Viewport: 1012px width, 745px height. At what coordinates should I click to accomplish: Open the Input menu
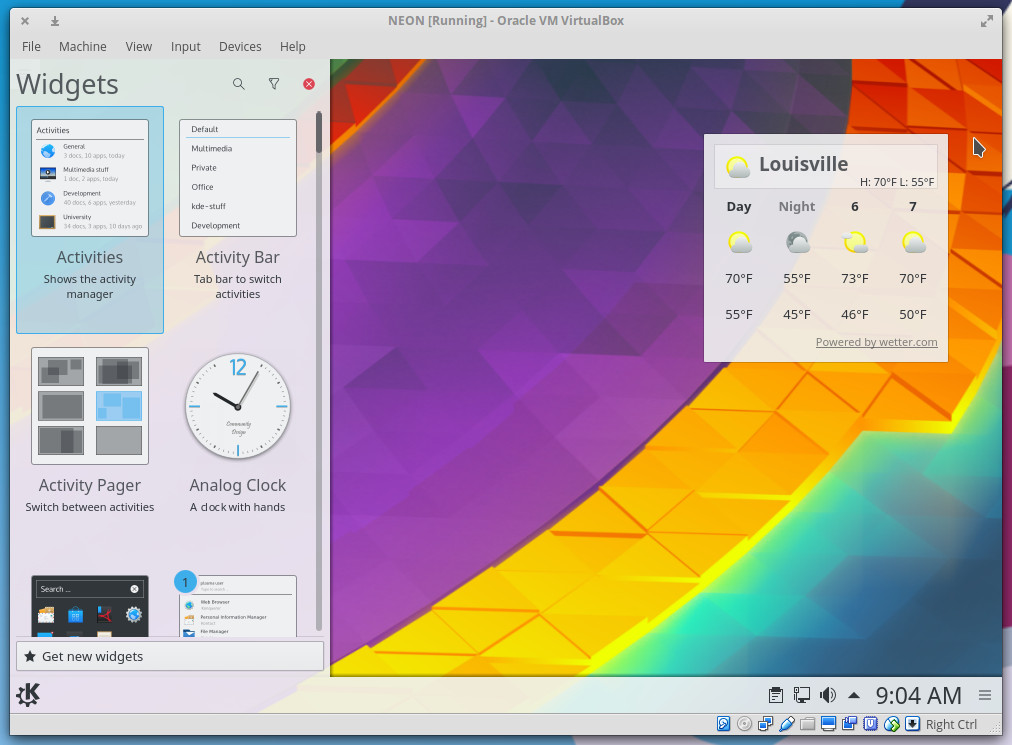coord(185,46)
